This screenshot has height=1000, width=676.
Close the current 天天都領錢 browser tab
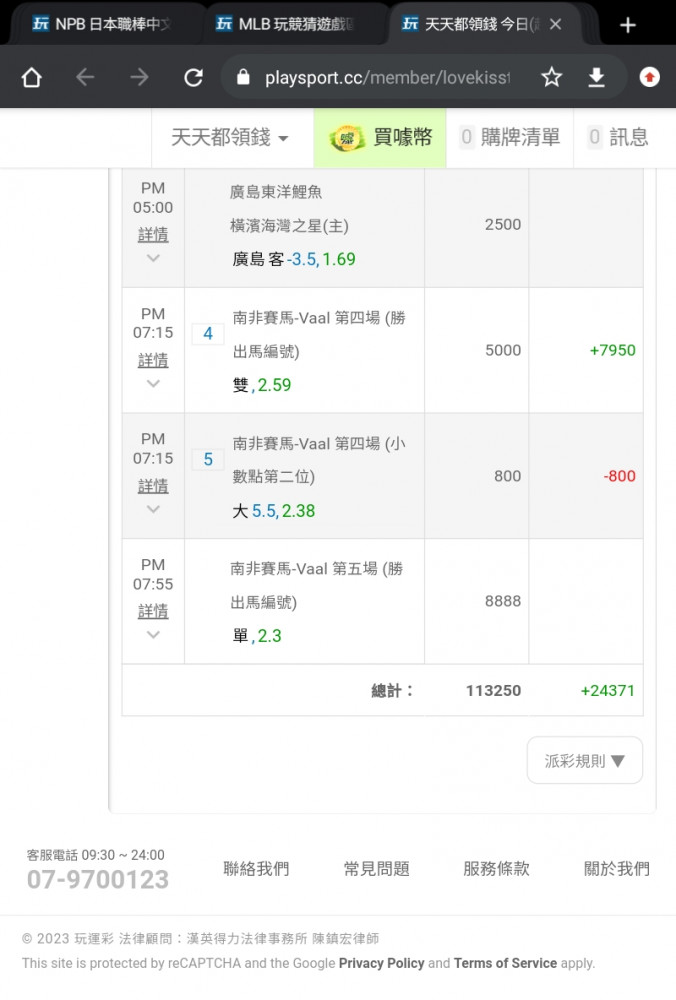(555, 24)
